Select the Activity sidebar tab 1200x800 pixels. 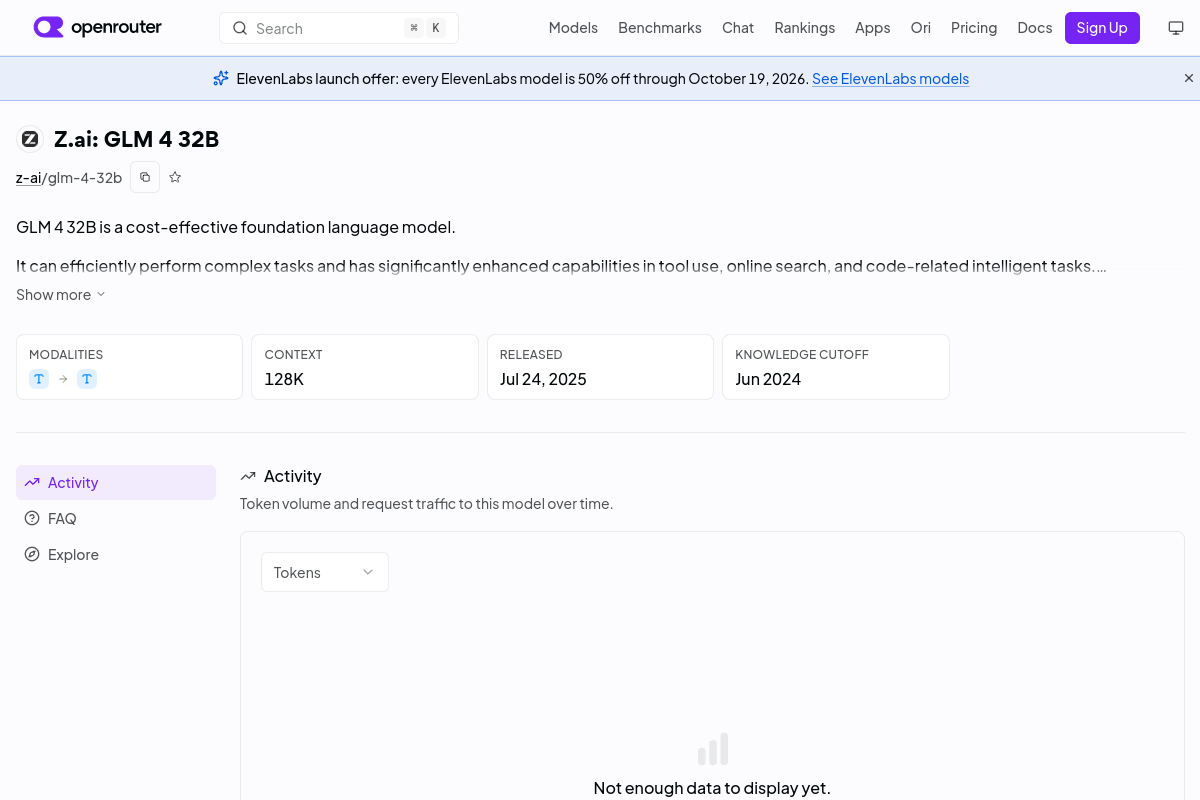116,482
